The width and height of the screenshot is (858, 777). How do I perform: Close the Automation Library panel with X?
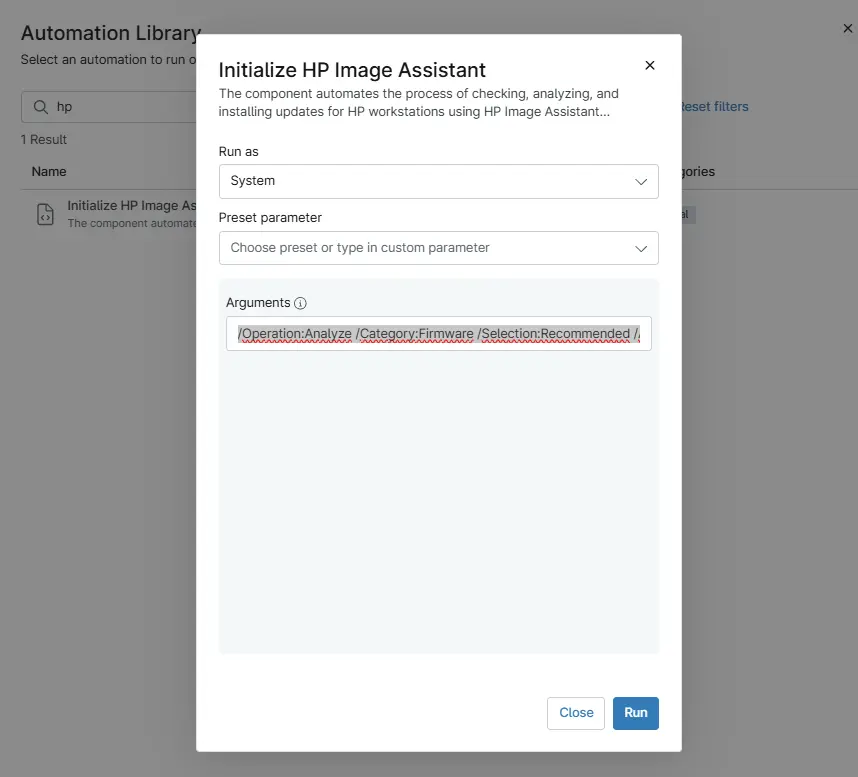847,29
